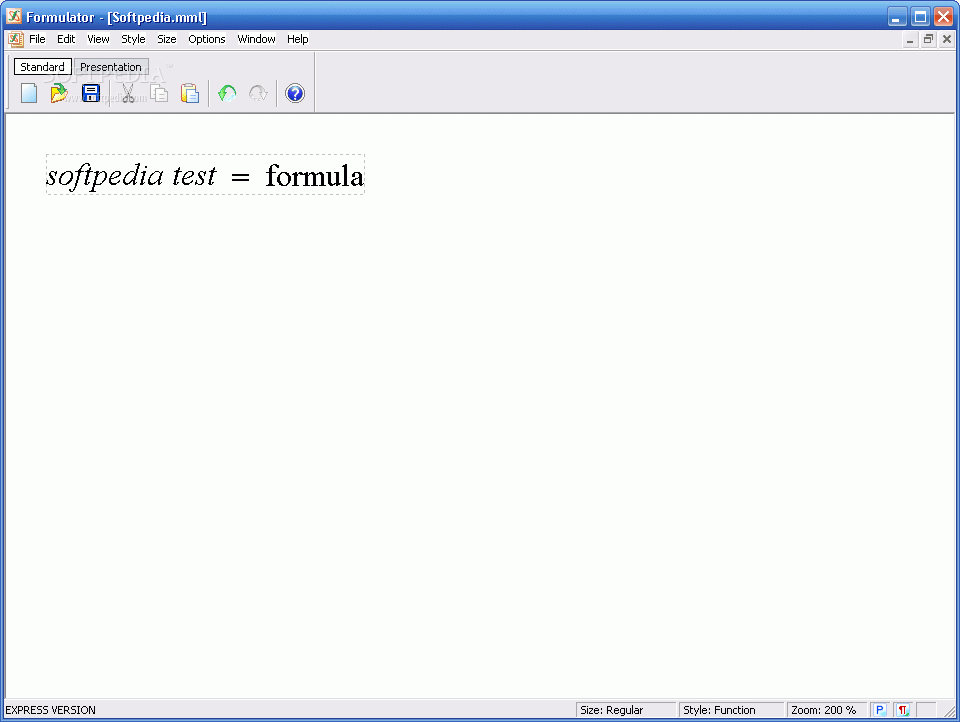Undo the last action with the green arrow
960x722 pixels.
point(227,93)
